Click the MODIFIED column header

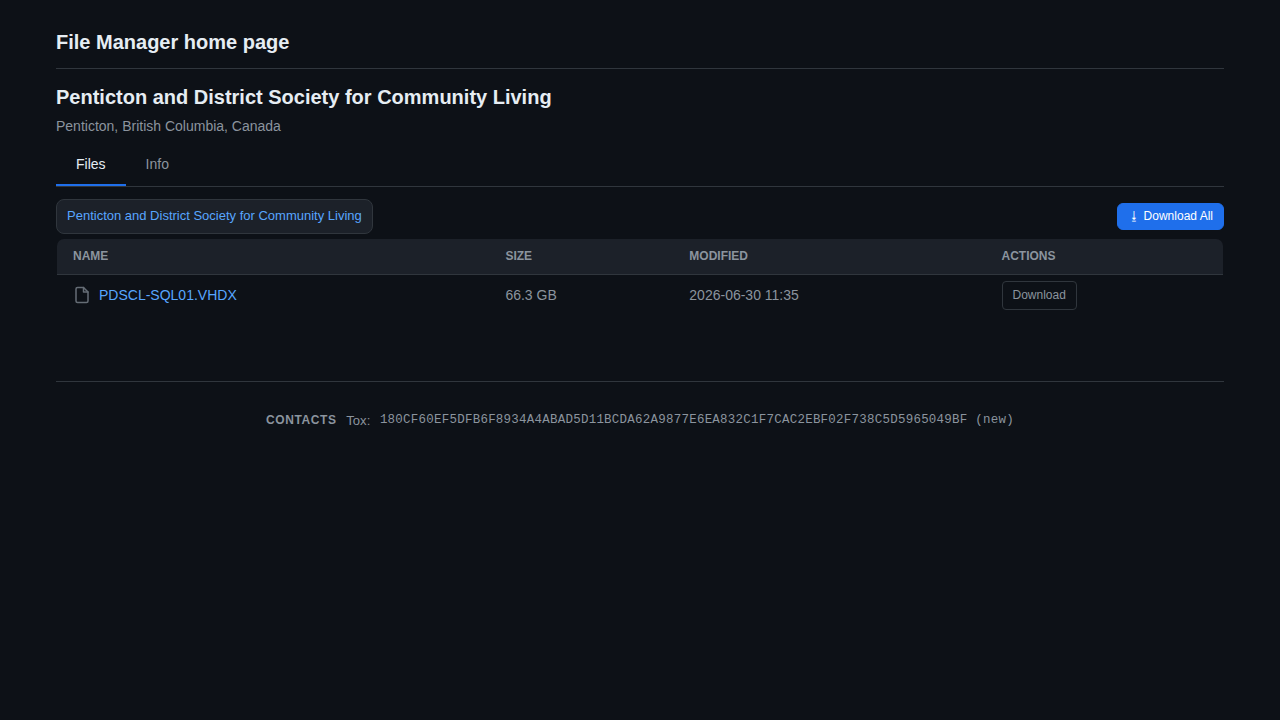tap(718, 256)
